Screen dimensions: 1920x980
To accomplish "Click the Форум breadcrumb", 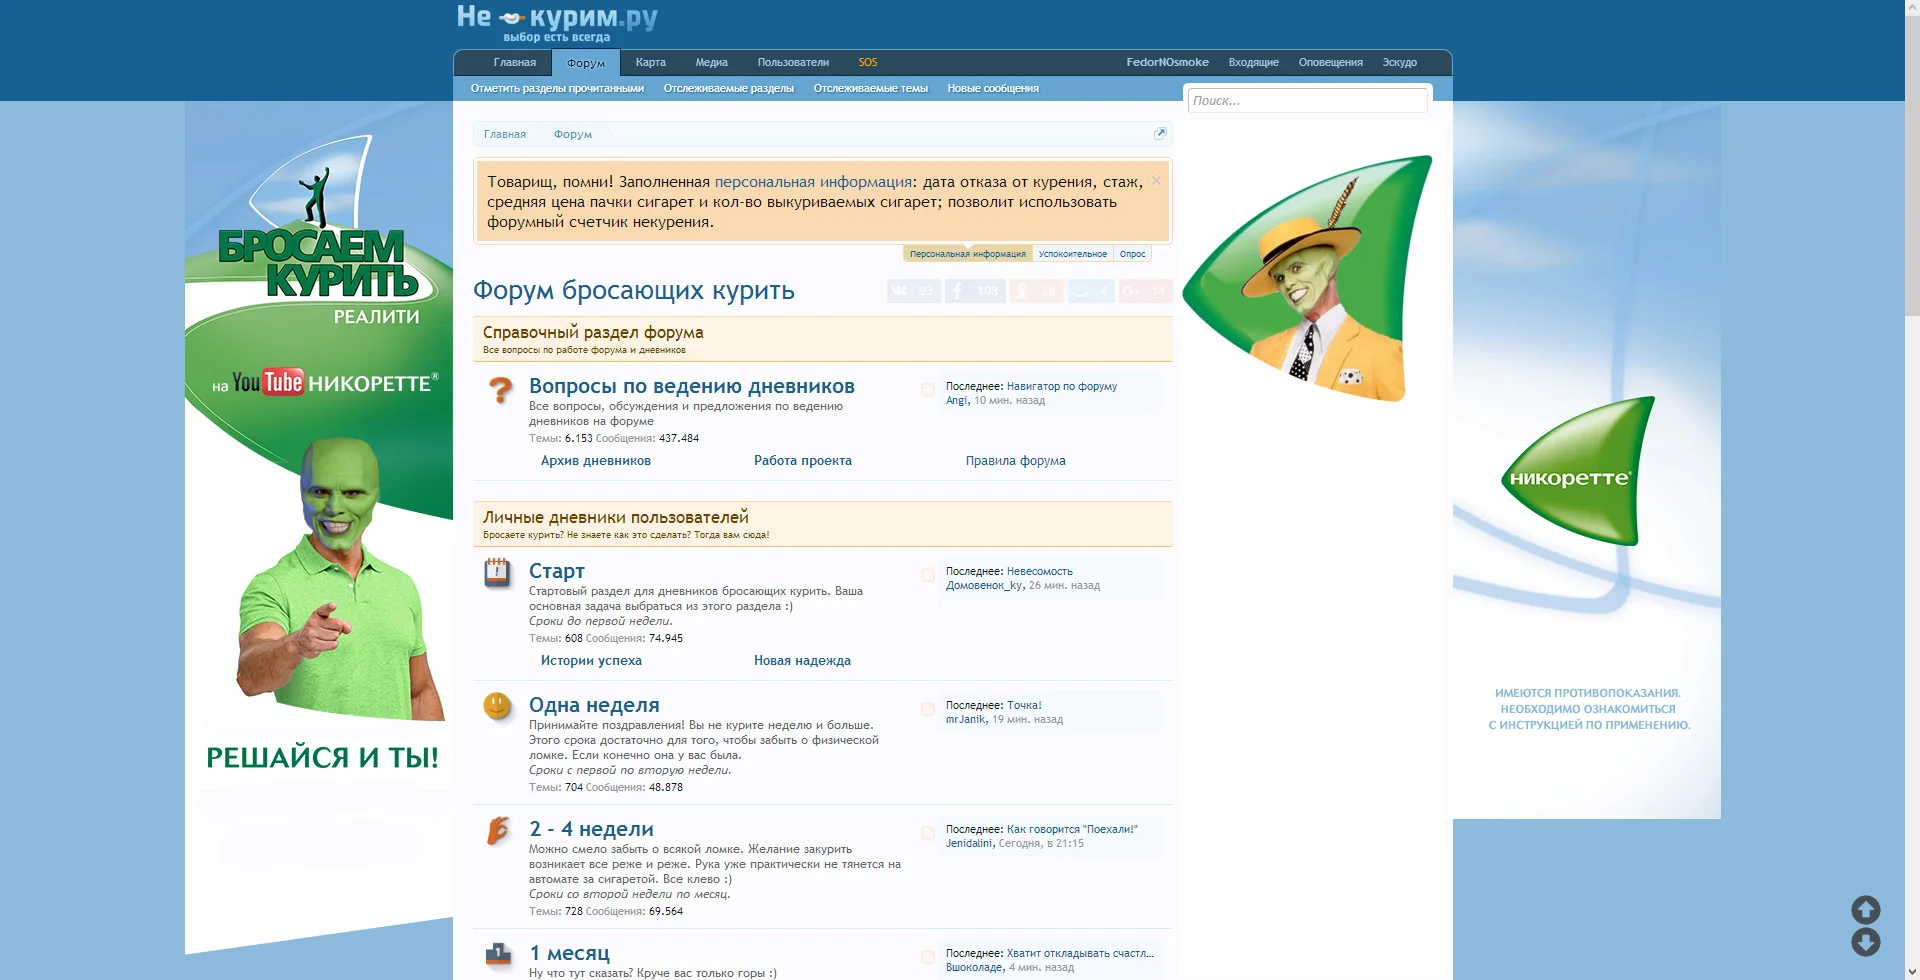I will point(573,134).
